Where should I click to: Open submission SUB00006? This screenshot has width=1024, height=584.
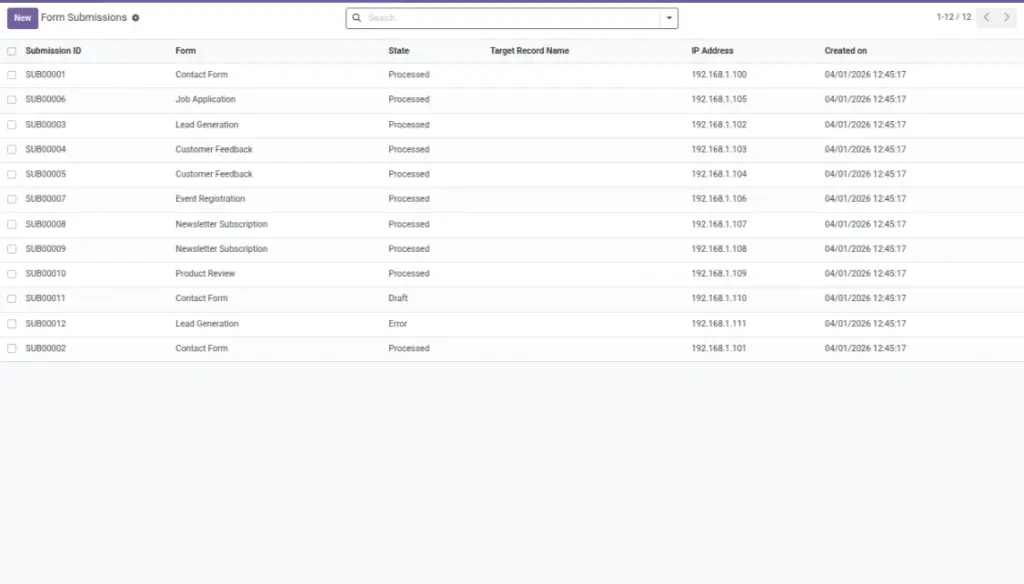[46, 99]
